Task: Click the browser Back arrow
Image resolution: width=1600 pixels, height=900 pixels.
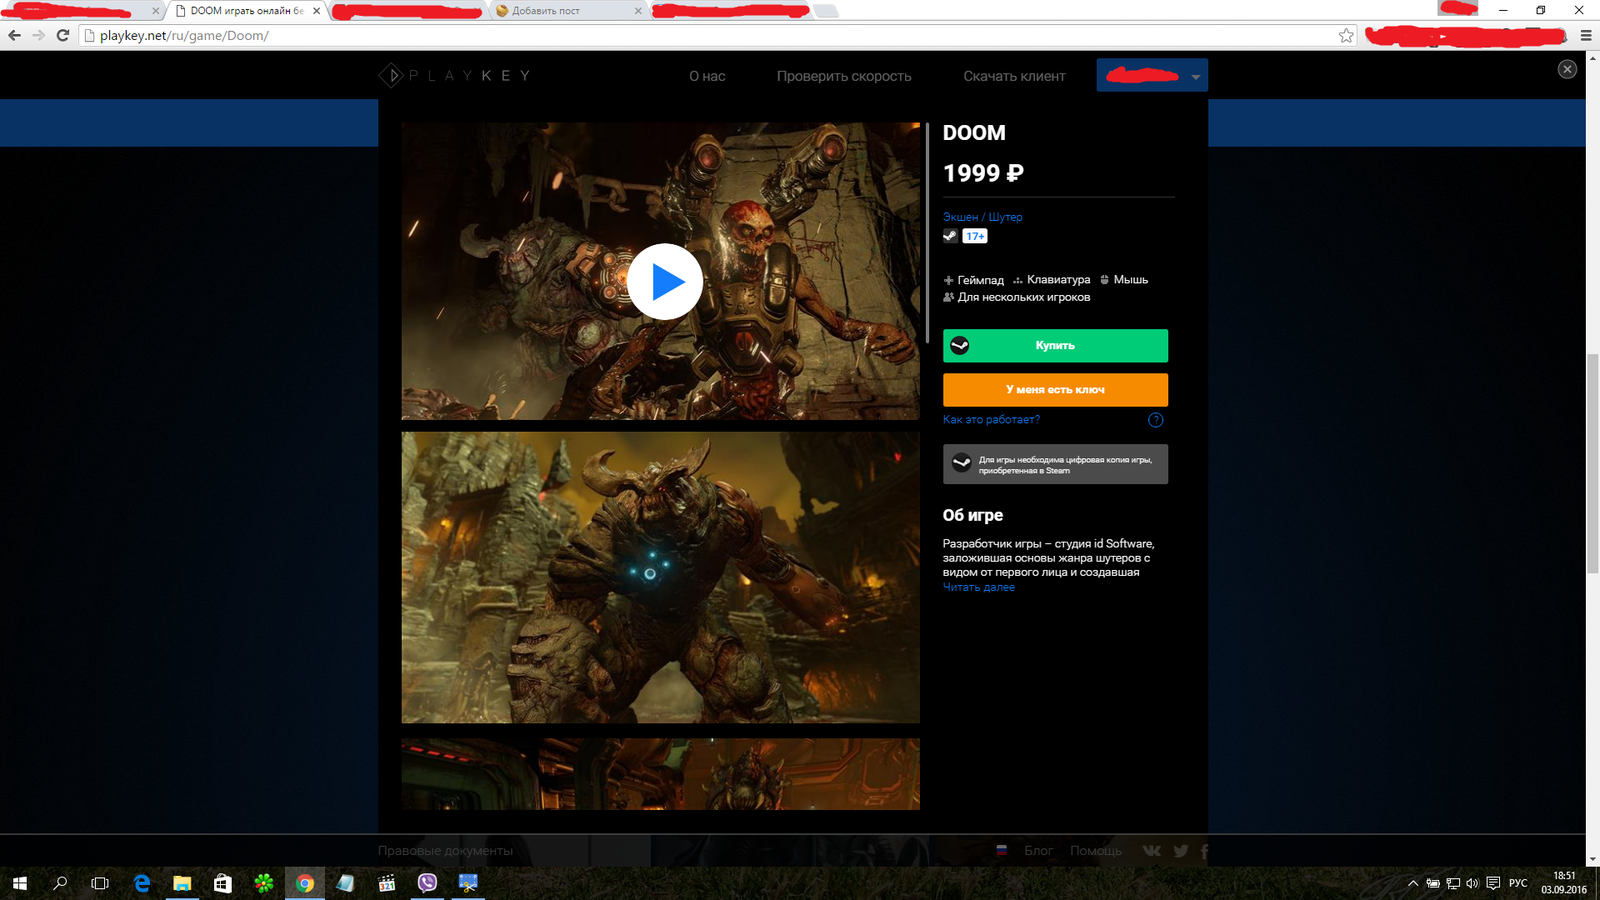Action: point(14,35)
